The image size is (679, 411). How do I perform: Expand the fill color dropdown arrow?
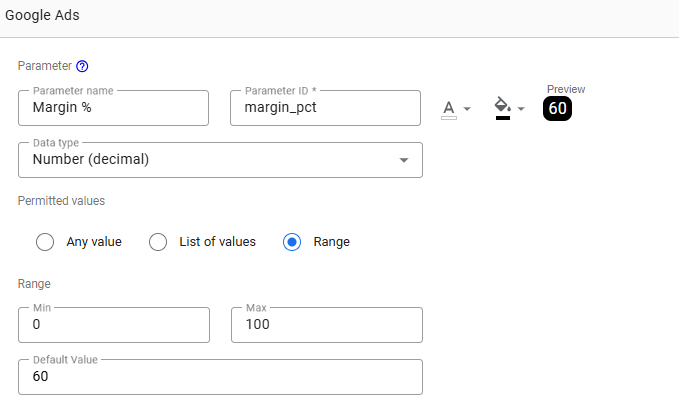tap(520, 109)
